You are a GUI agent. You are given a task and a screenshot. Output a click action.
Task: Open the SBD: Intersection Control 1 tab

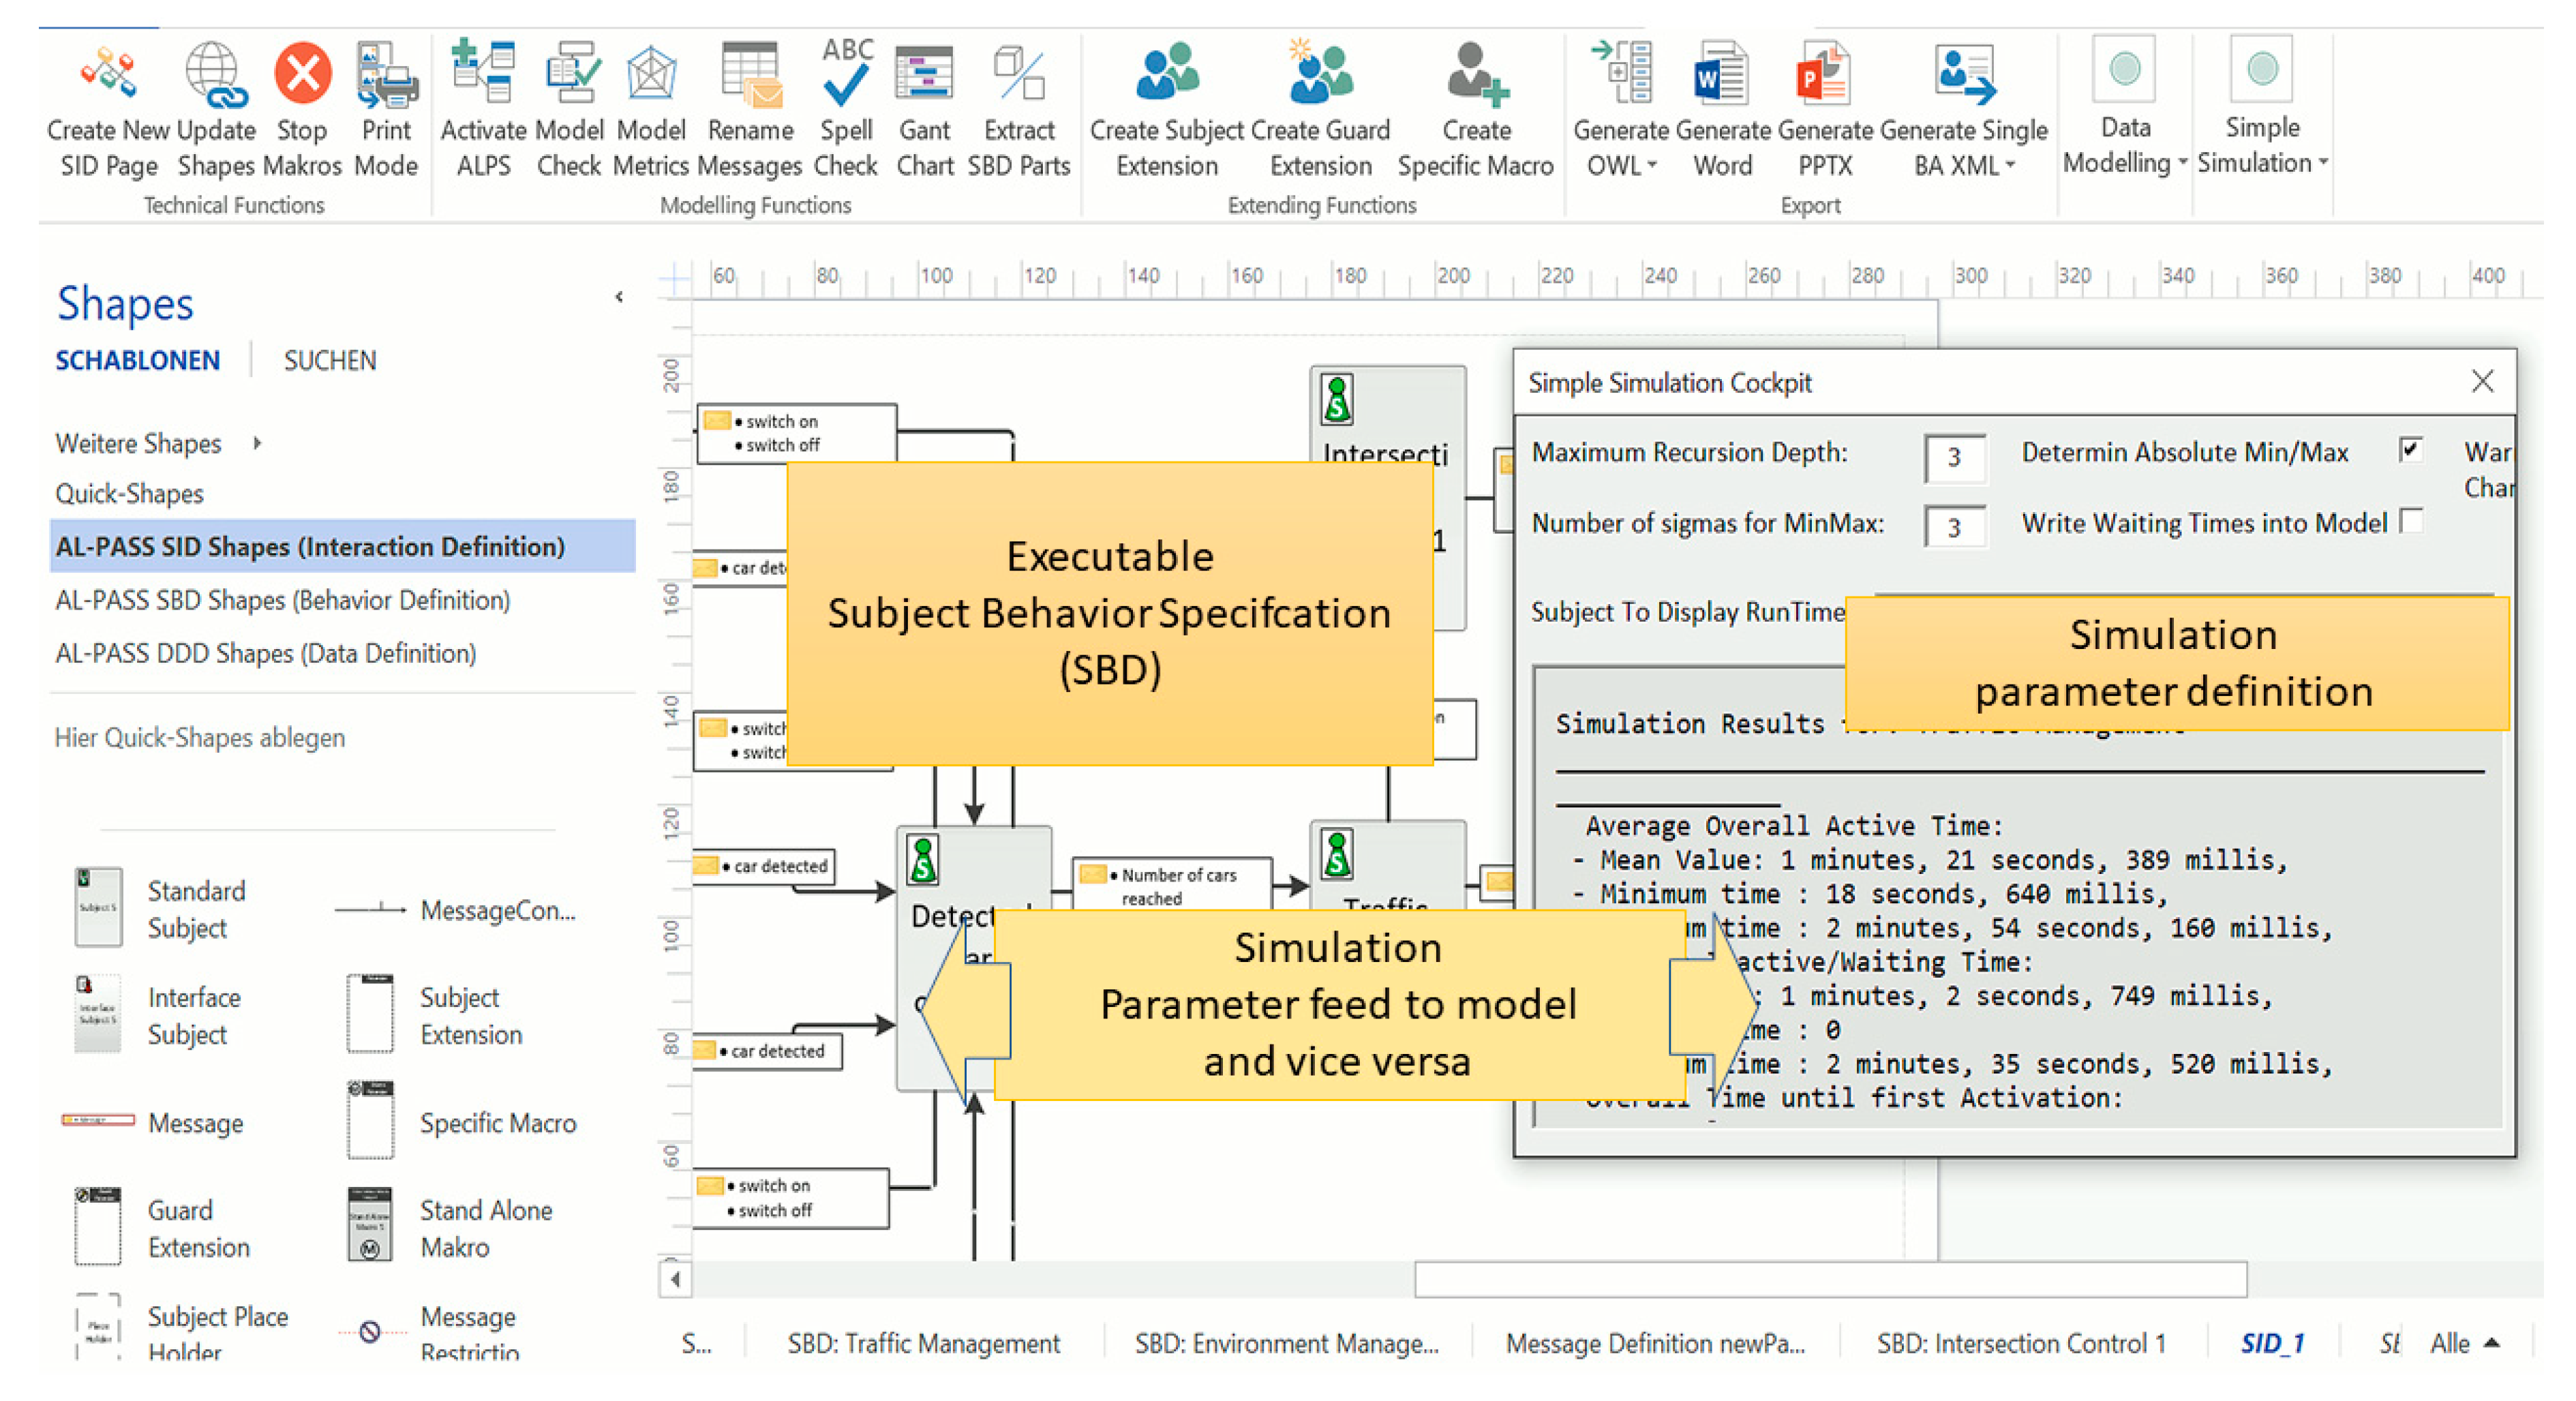point(2020,1342)
